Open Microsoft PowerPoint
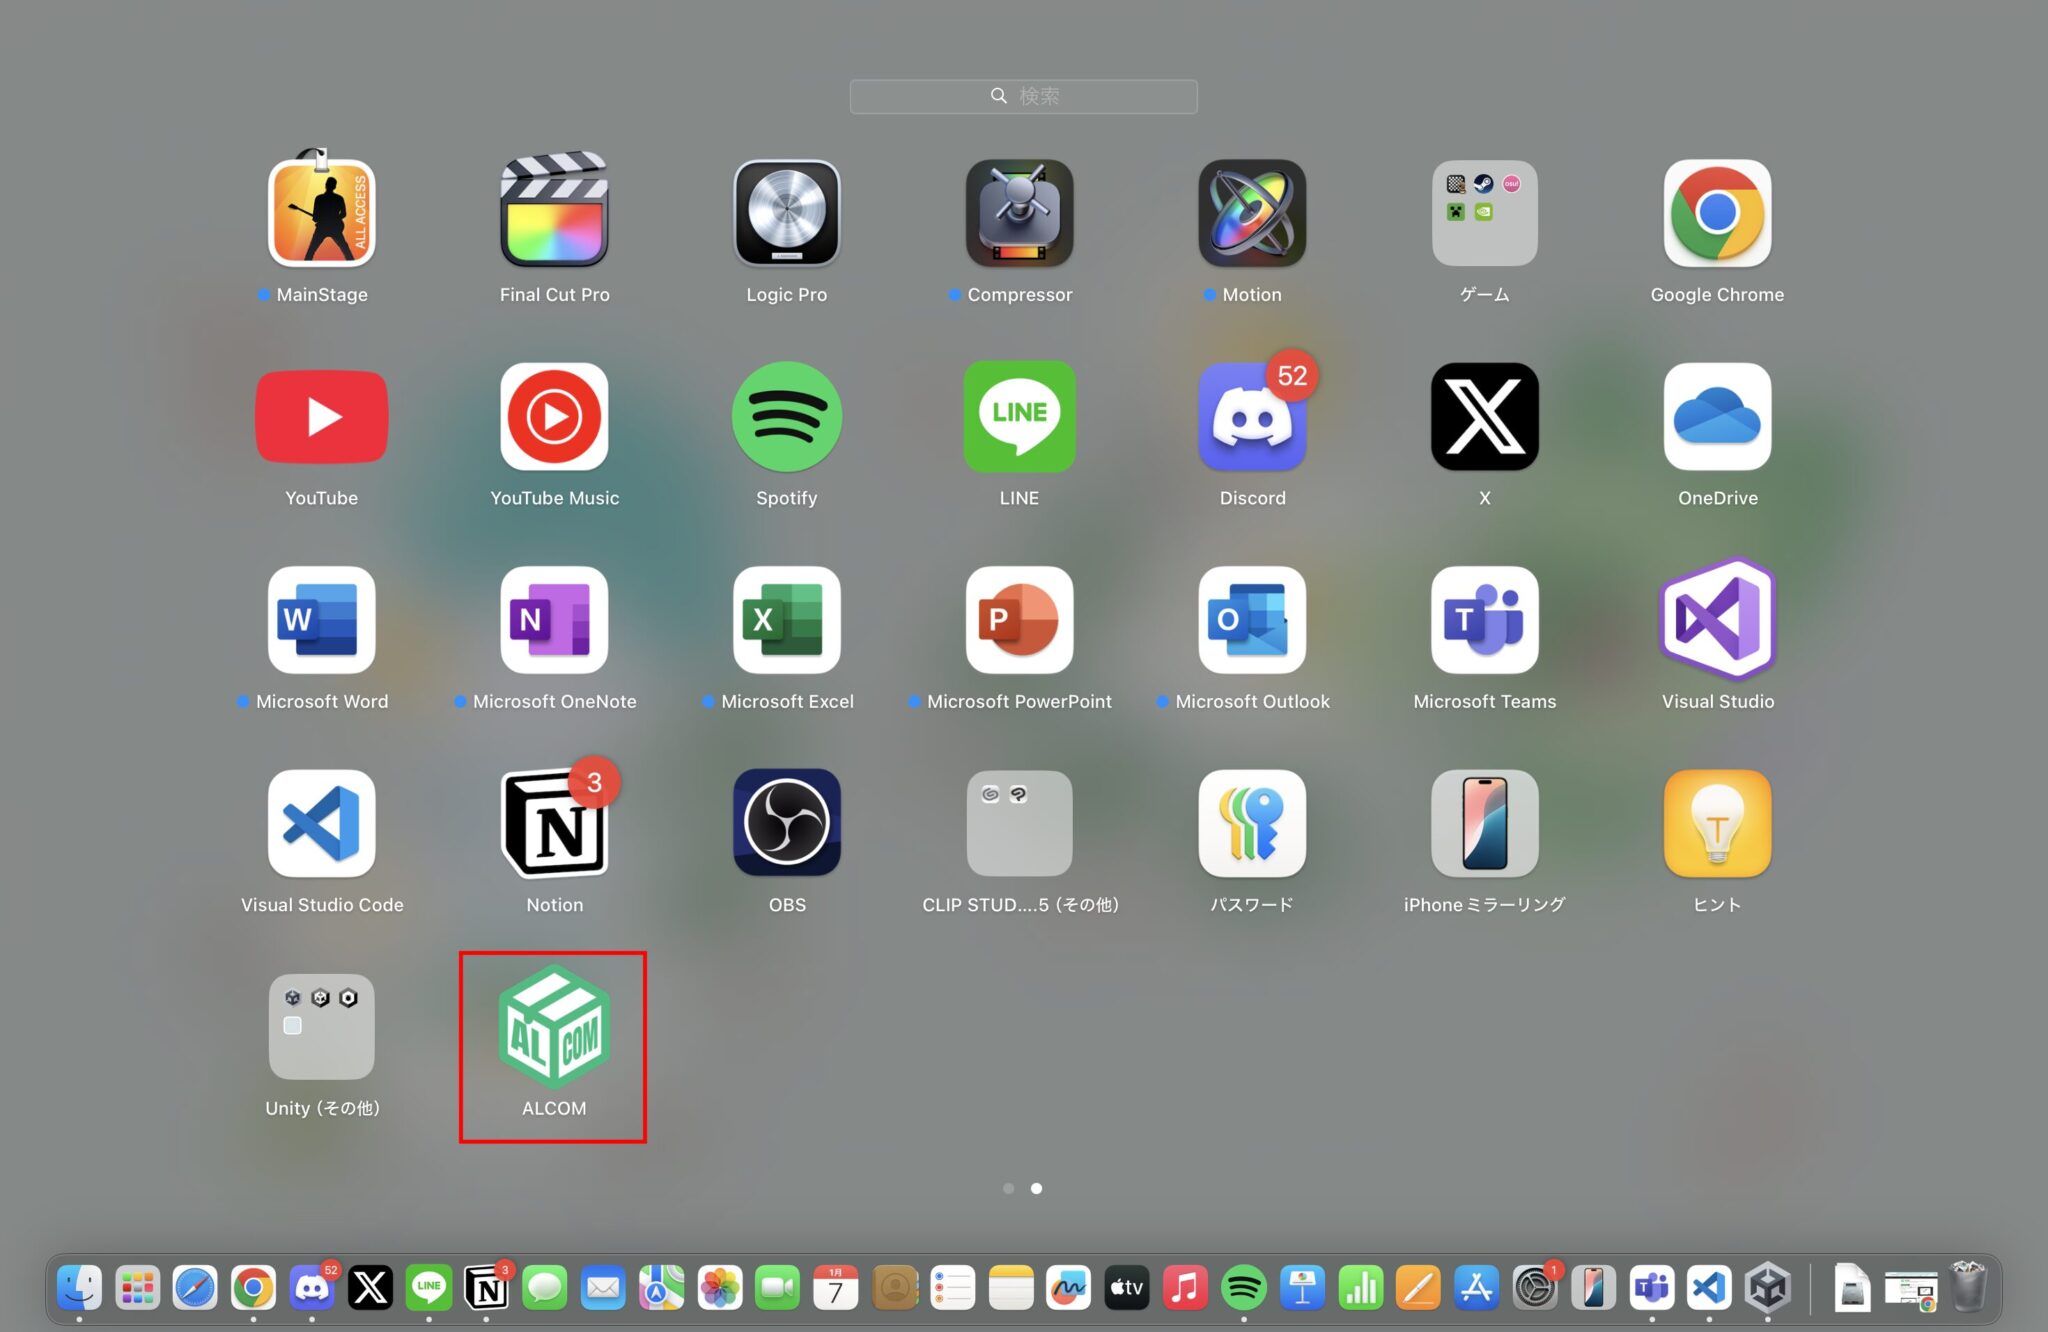 point(1019,620)
